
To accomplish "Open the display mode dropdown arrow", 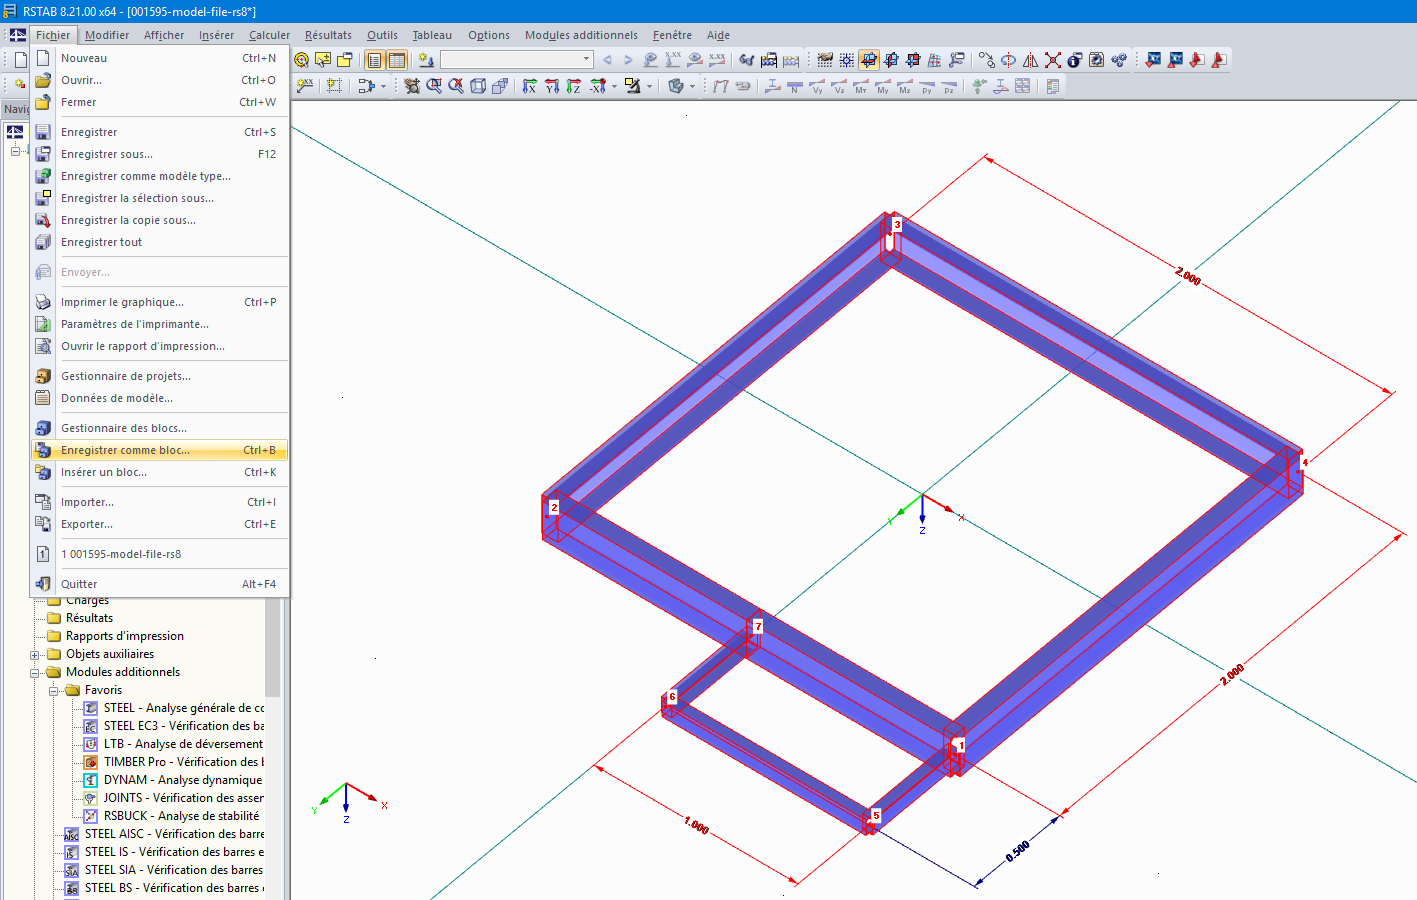I will pyautogui.click(x=649, y=86).
